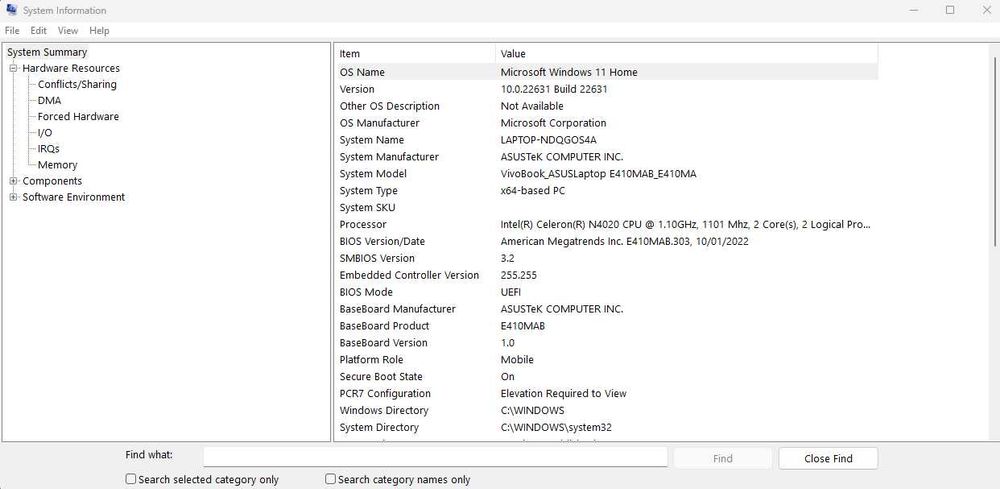Image resolution: width=1000 pixels, height=489 pixels.
Task: Click the value UEFI
Action: [511, 292]
